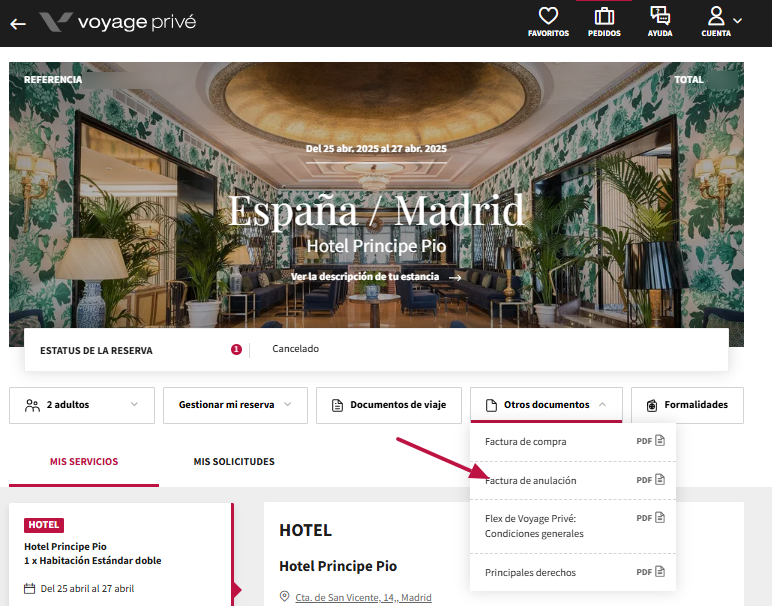This screenshot has width=772, height=606.
Task: Expand the 2 adultos dropdown chevron
Action: pos(134,404)
